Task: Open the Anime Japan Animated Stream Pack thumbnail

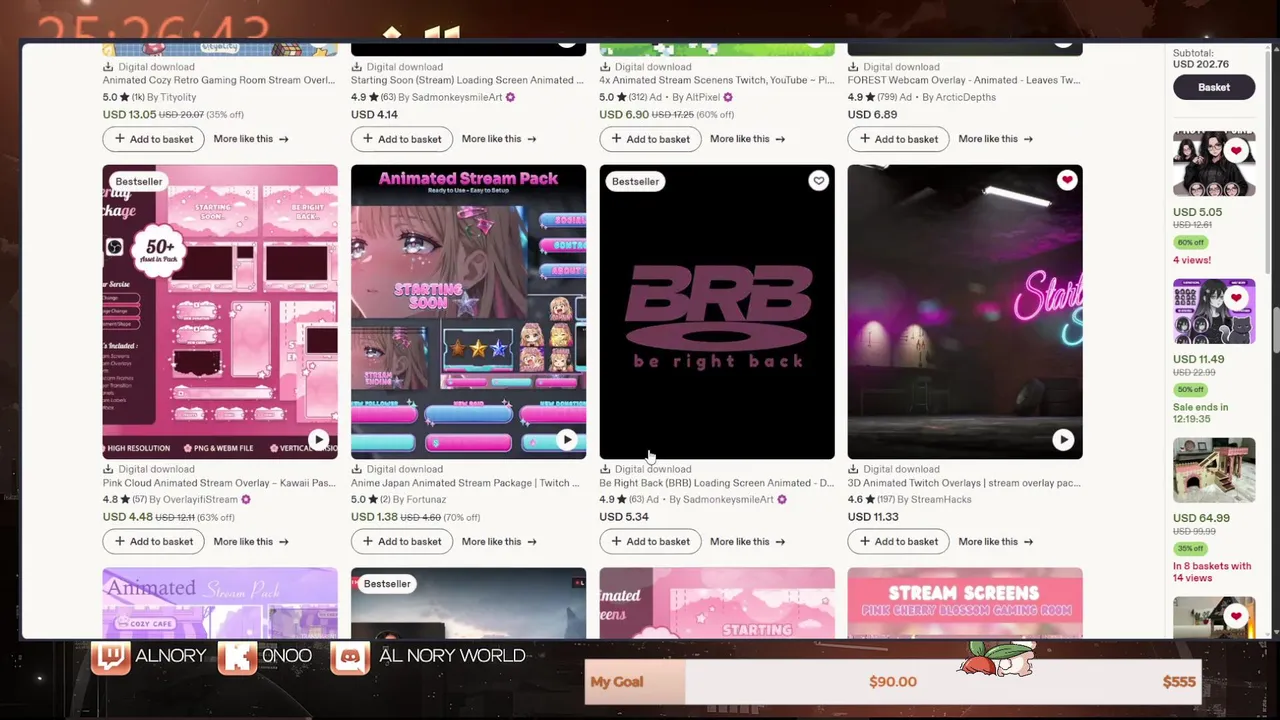Action: pyautogui.click(x=468, y=312)
